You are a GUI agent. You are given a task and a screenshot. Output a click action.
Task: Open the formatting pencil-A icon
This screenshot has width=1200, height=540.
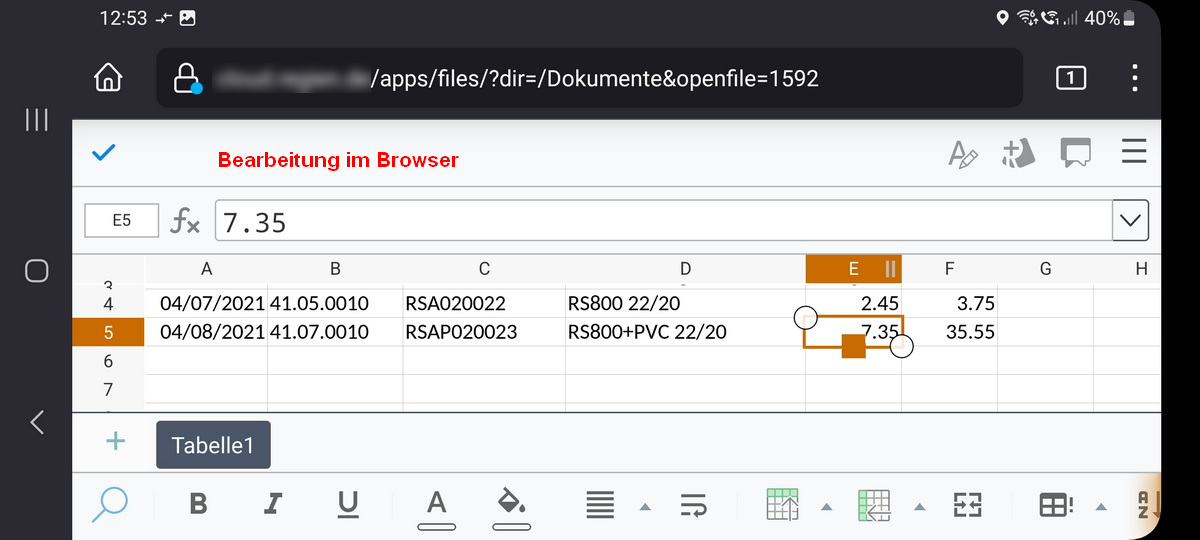pyautogui.click(x=962, y=154)
